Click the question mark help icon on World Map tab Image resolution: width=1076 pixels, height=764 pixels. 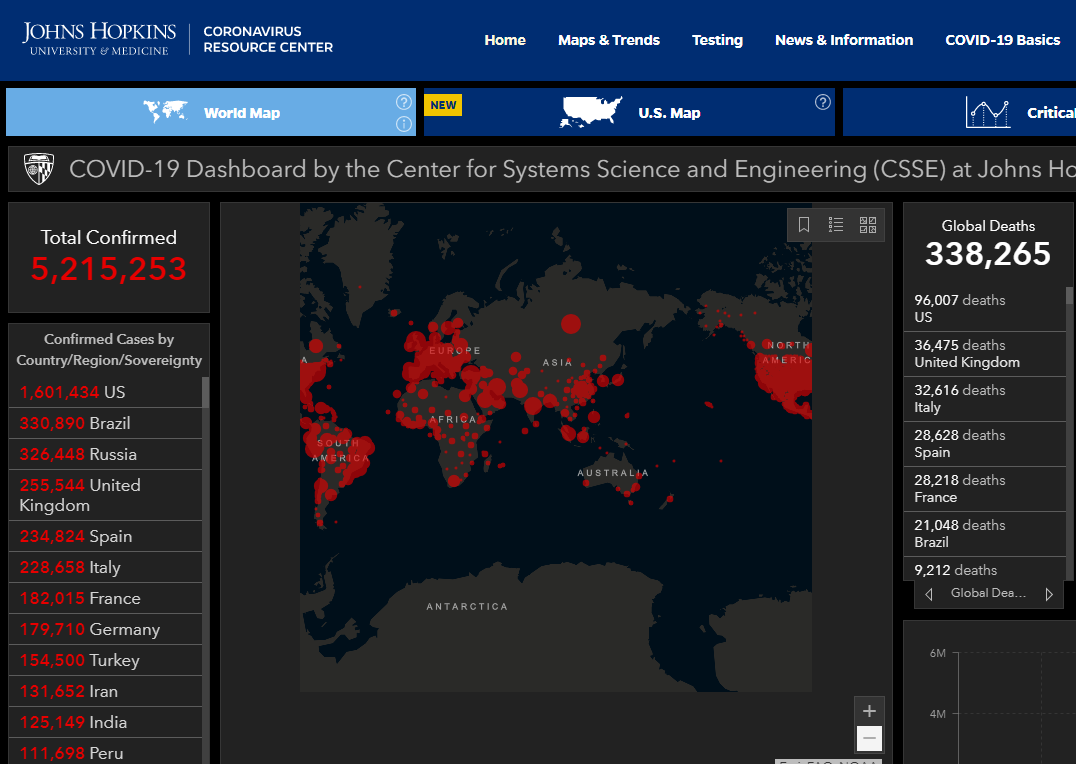click(x=404, y=102)
